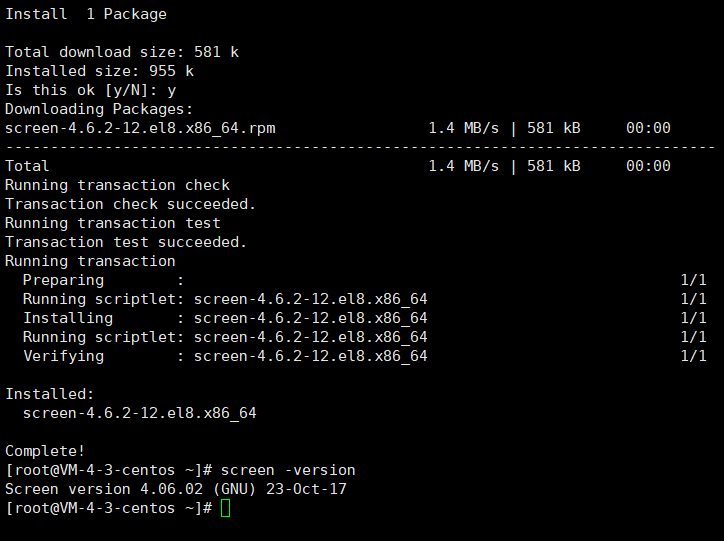
Task: Click the 'Installed:' heading text
Action: tap(50, 394)
